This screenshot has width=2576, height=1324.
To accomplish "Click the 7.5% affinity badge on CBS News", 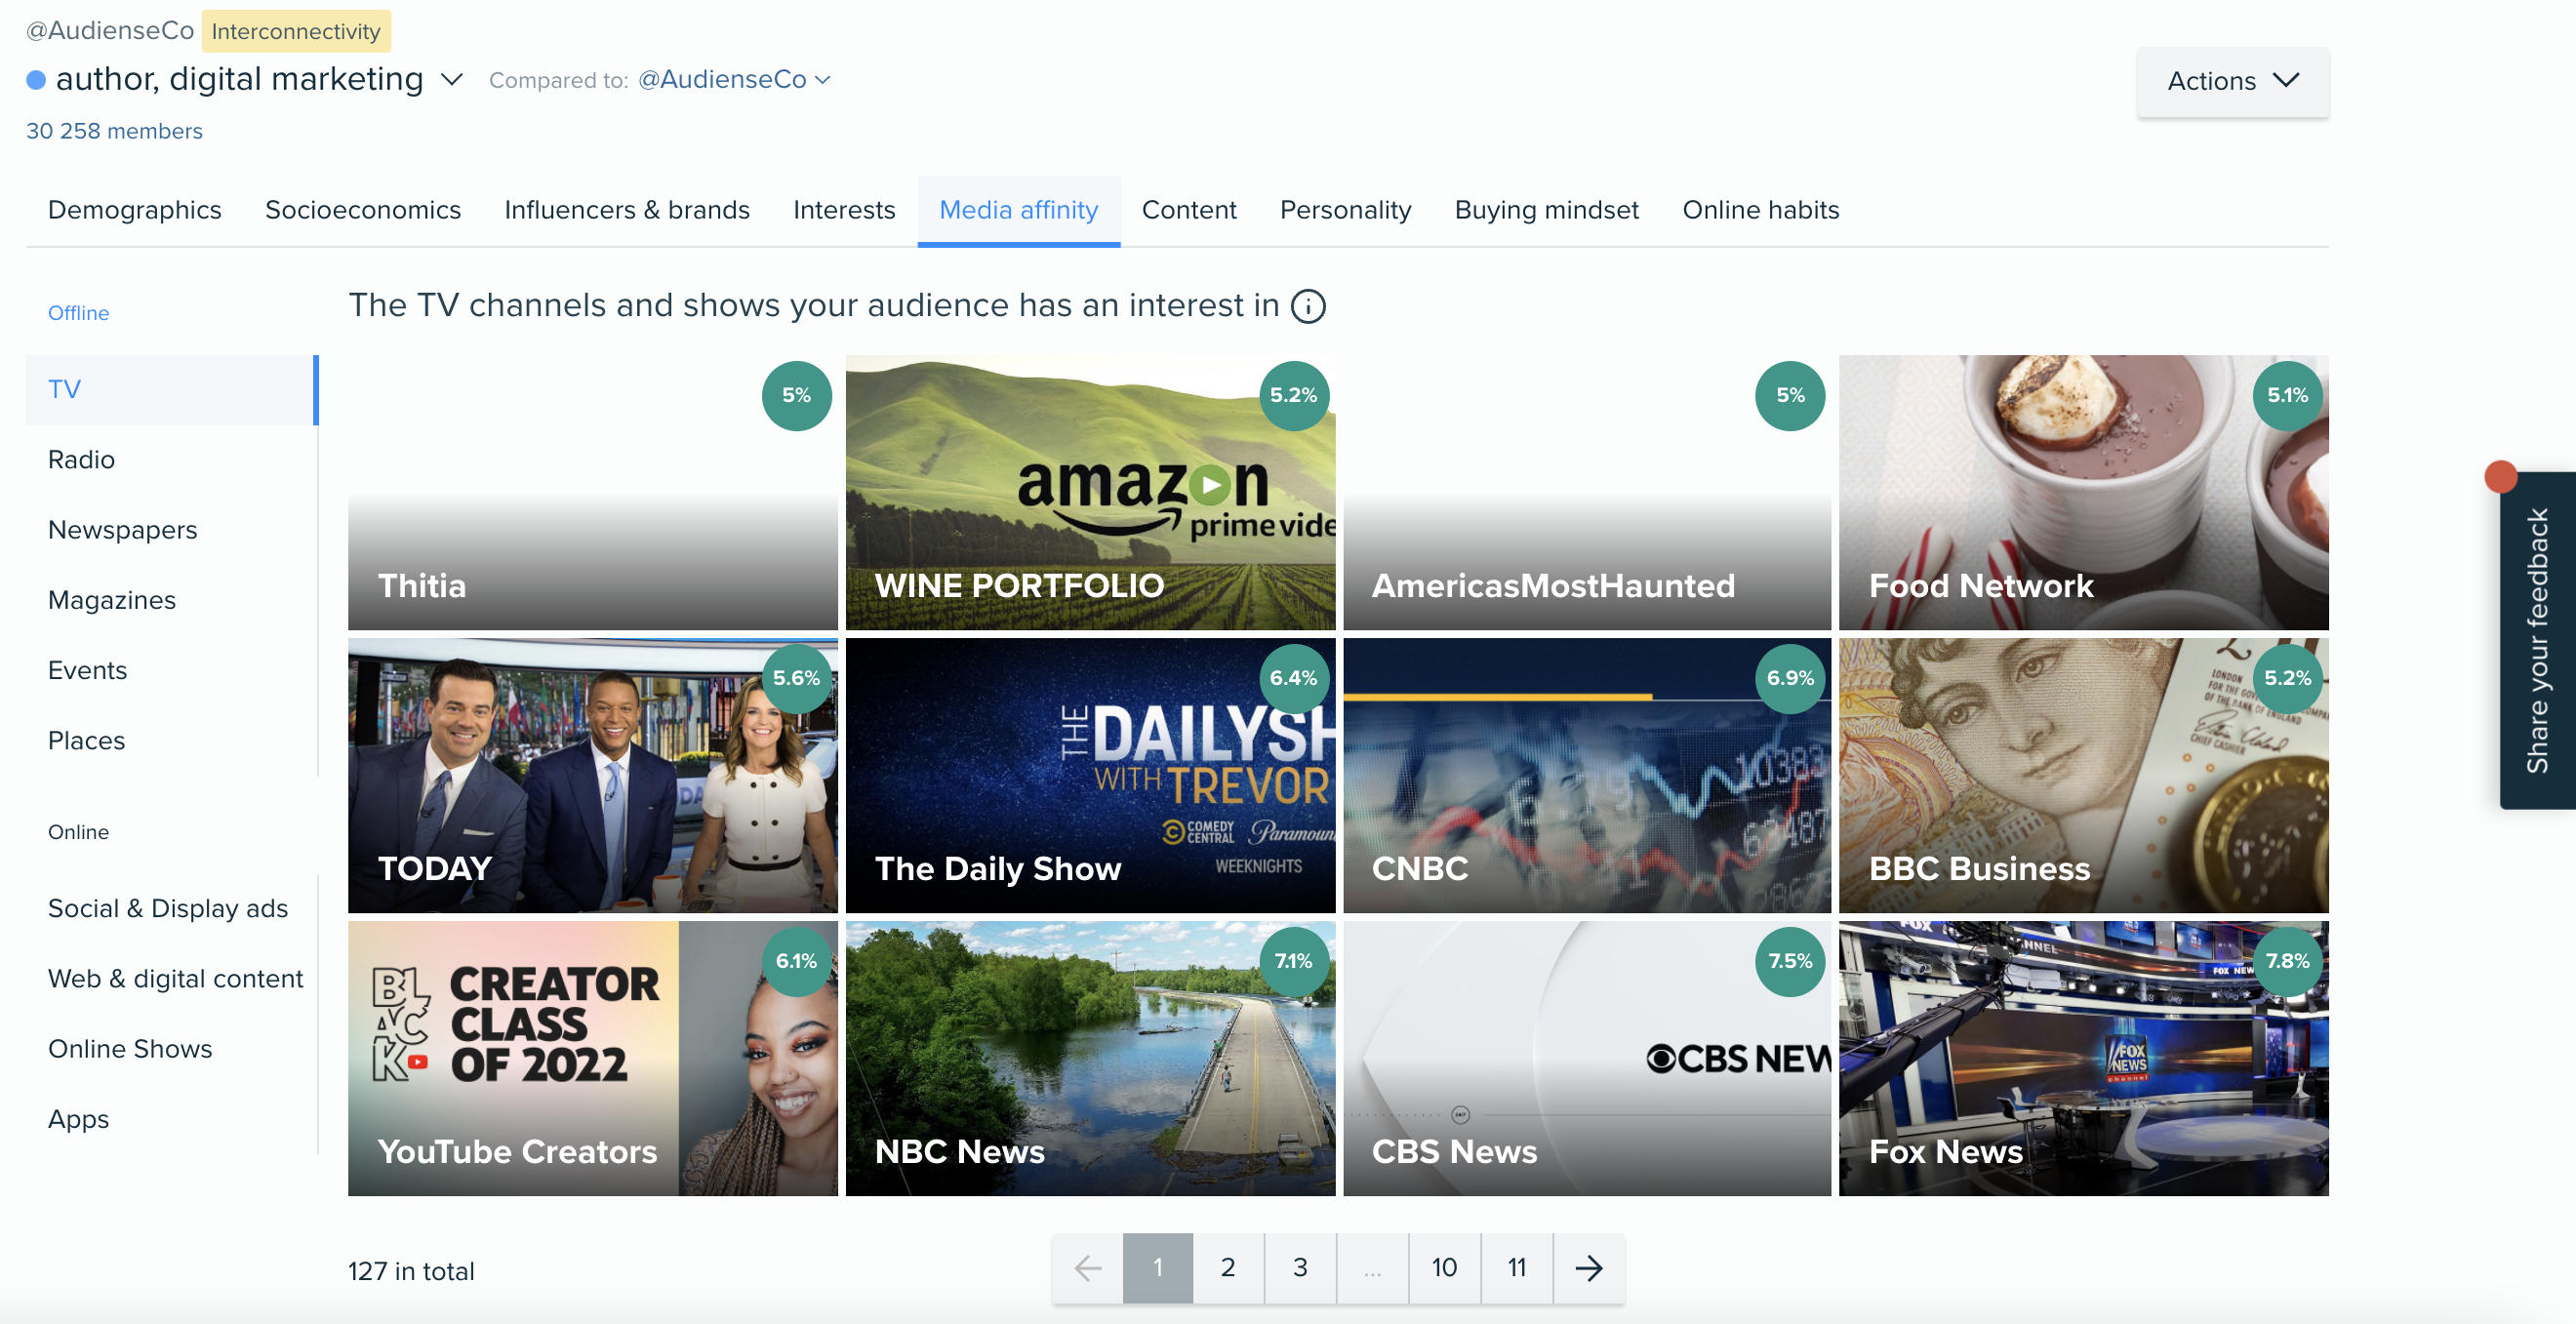I will (1790, 961).
